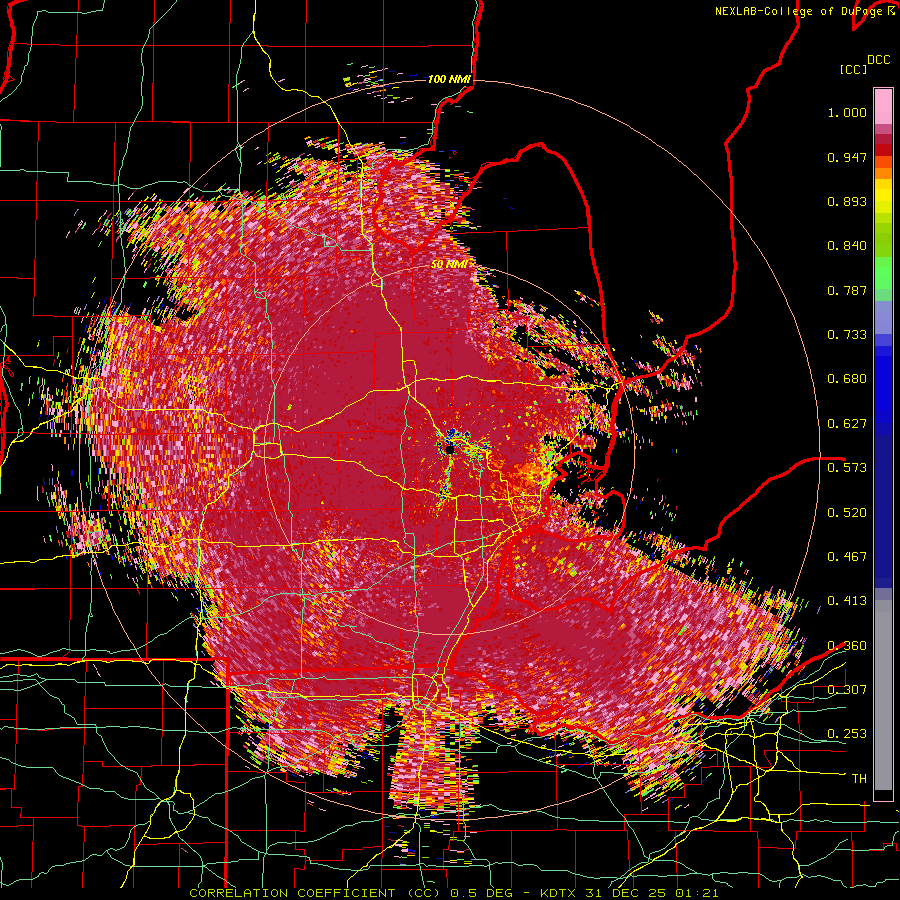The image size is (900, 900).
Task: Click the 0.467 scale value
Action: [847, 556]
